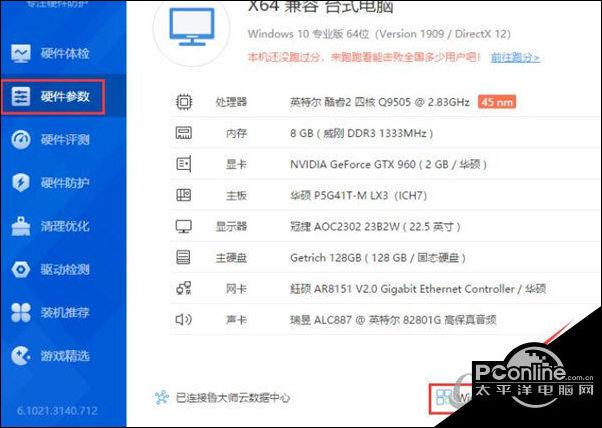Click the 网卡 label
Screen dimensions: 602x428
(x=236, y=289)
